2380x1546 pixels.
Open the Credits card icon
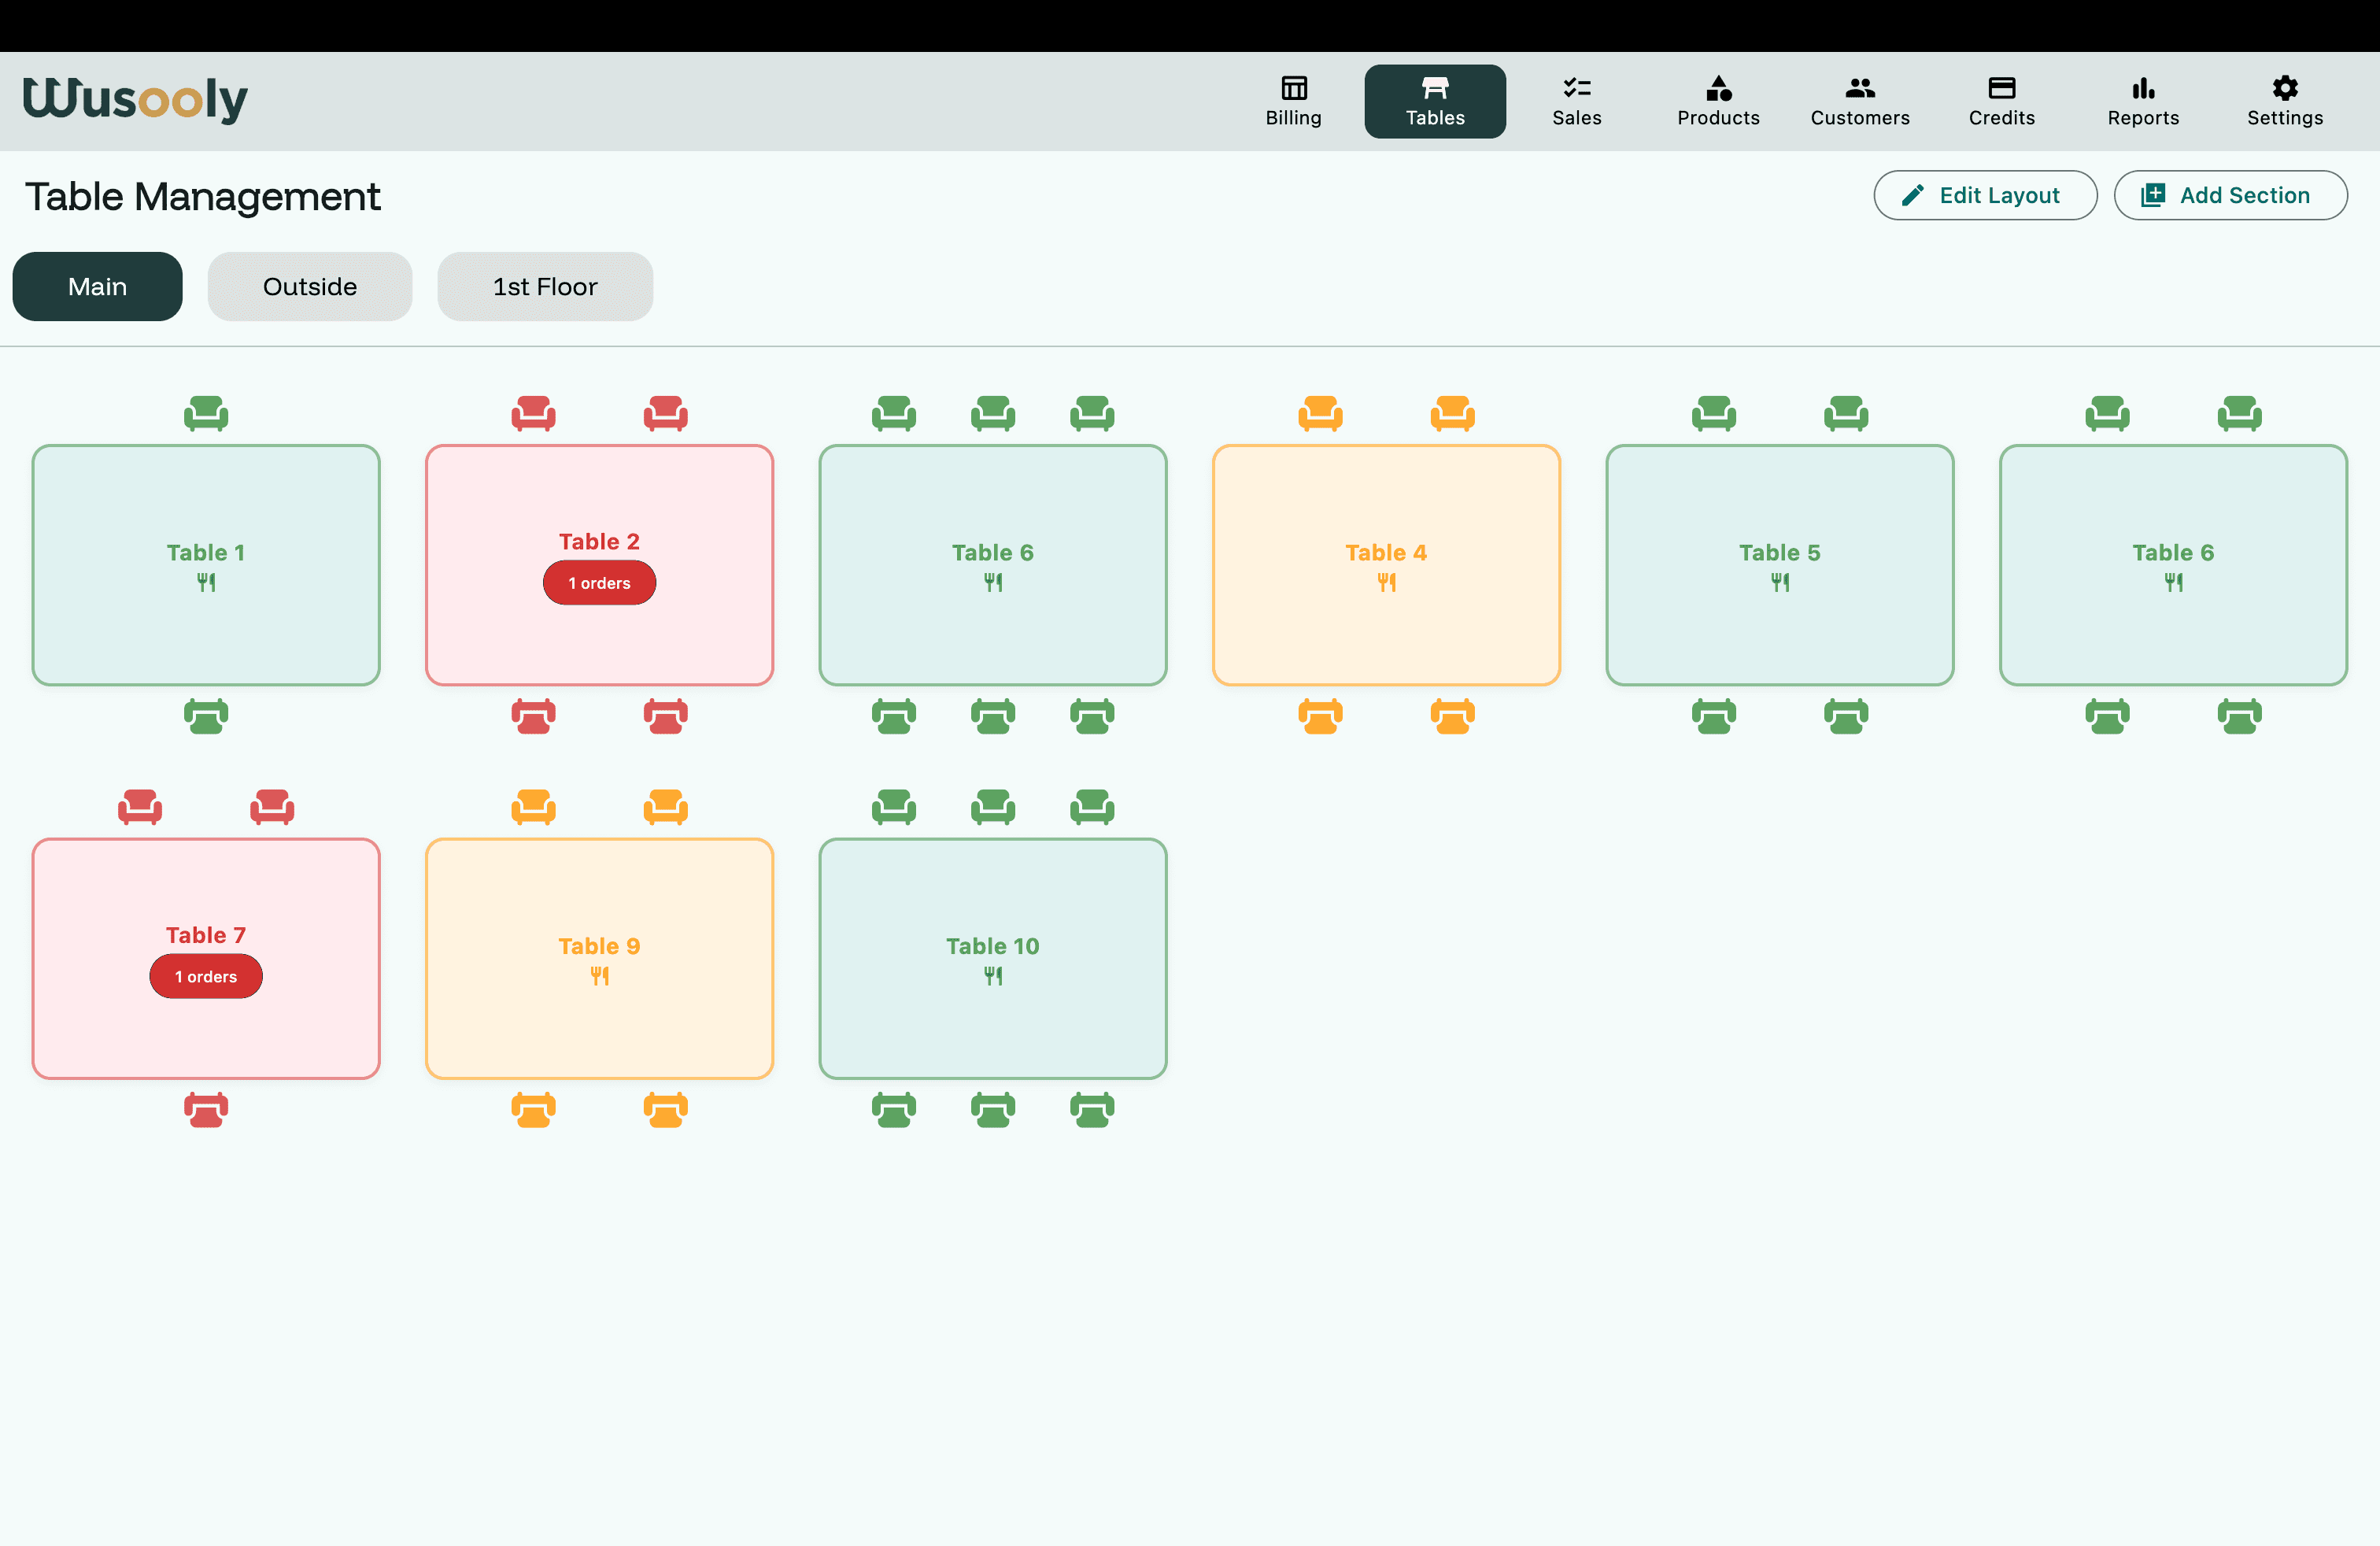[x=2001, y=88]
